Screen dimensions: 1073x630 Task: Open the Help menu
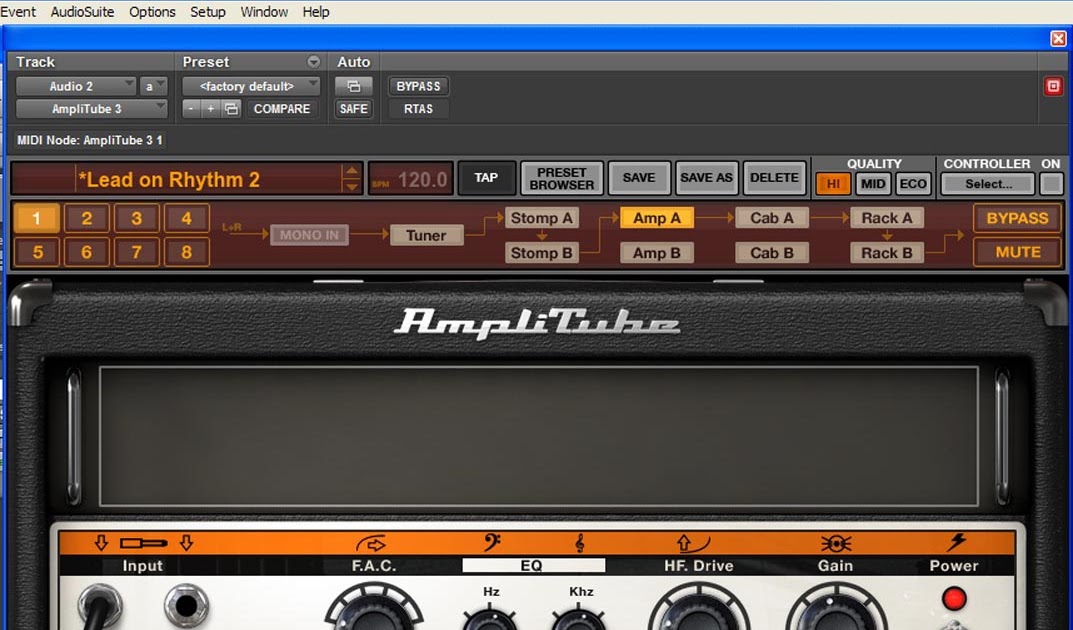tap(315, 12)
